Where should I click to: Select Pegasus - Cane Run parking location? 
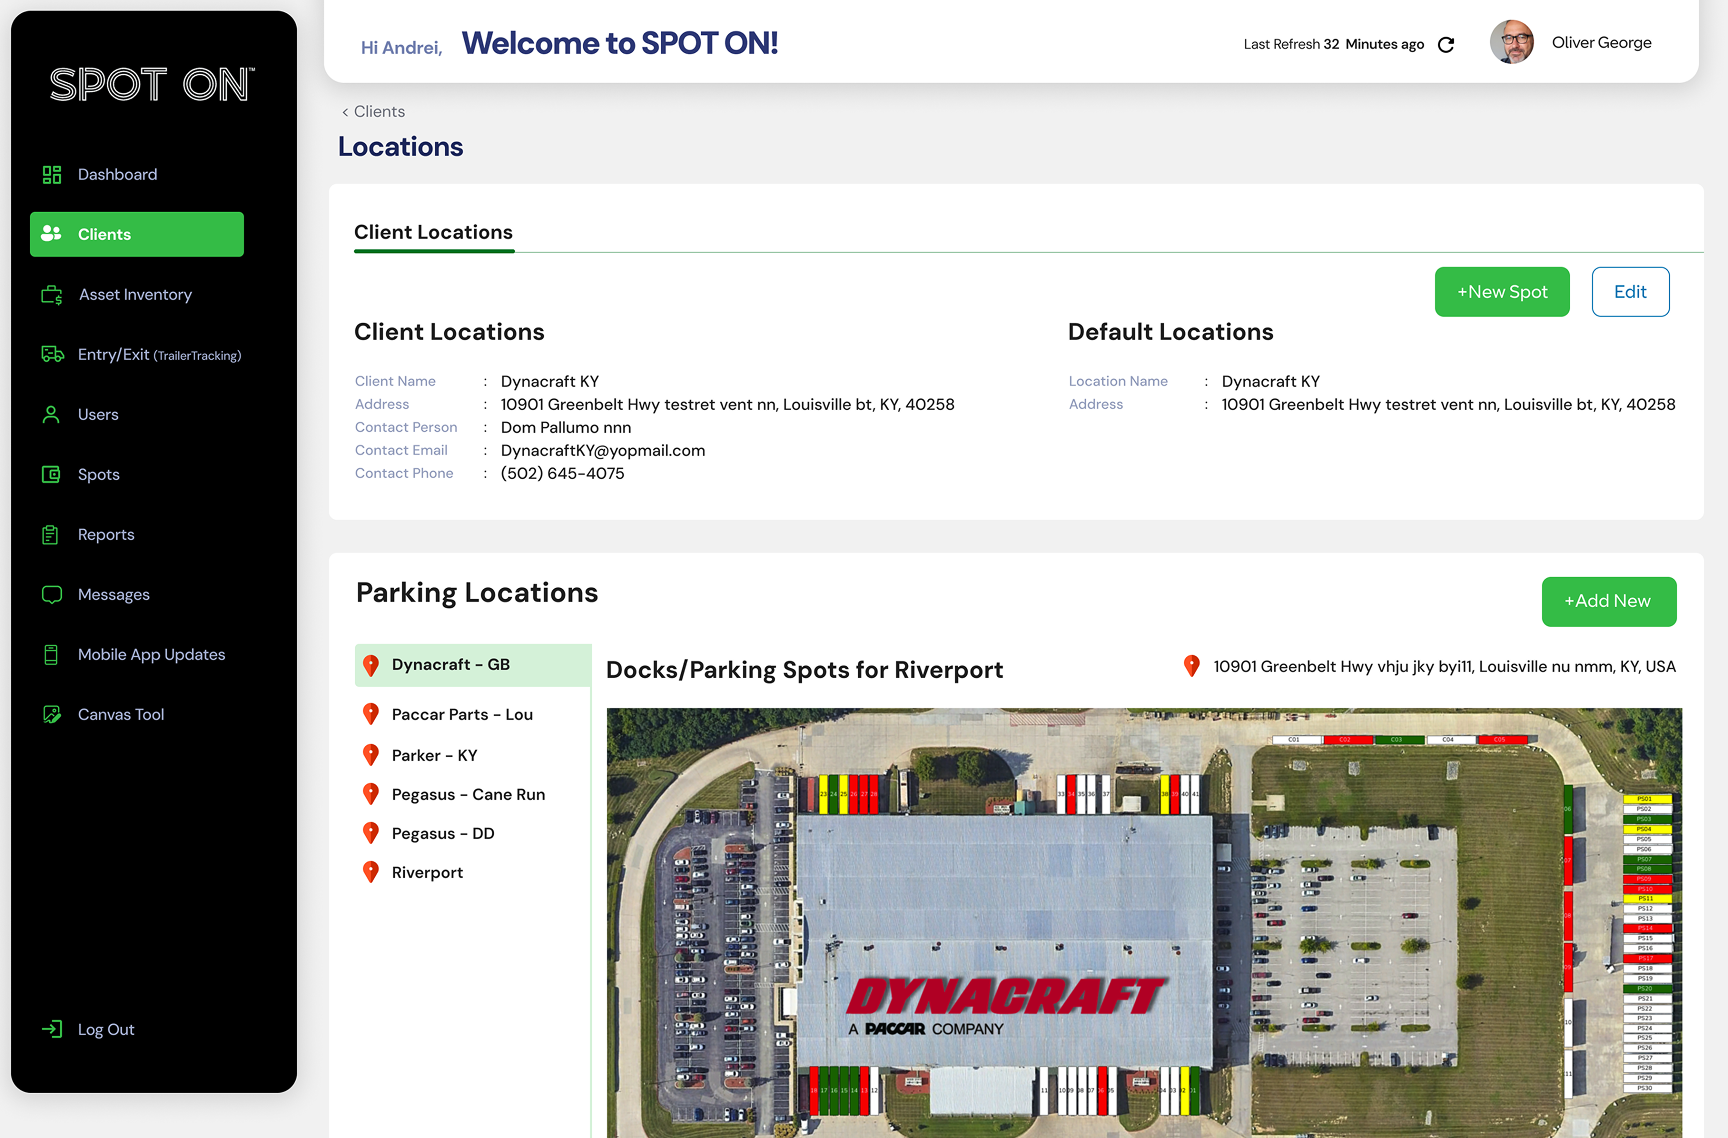468,794
